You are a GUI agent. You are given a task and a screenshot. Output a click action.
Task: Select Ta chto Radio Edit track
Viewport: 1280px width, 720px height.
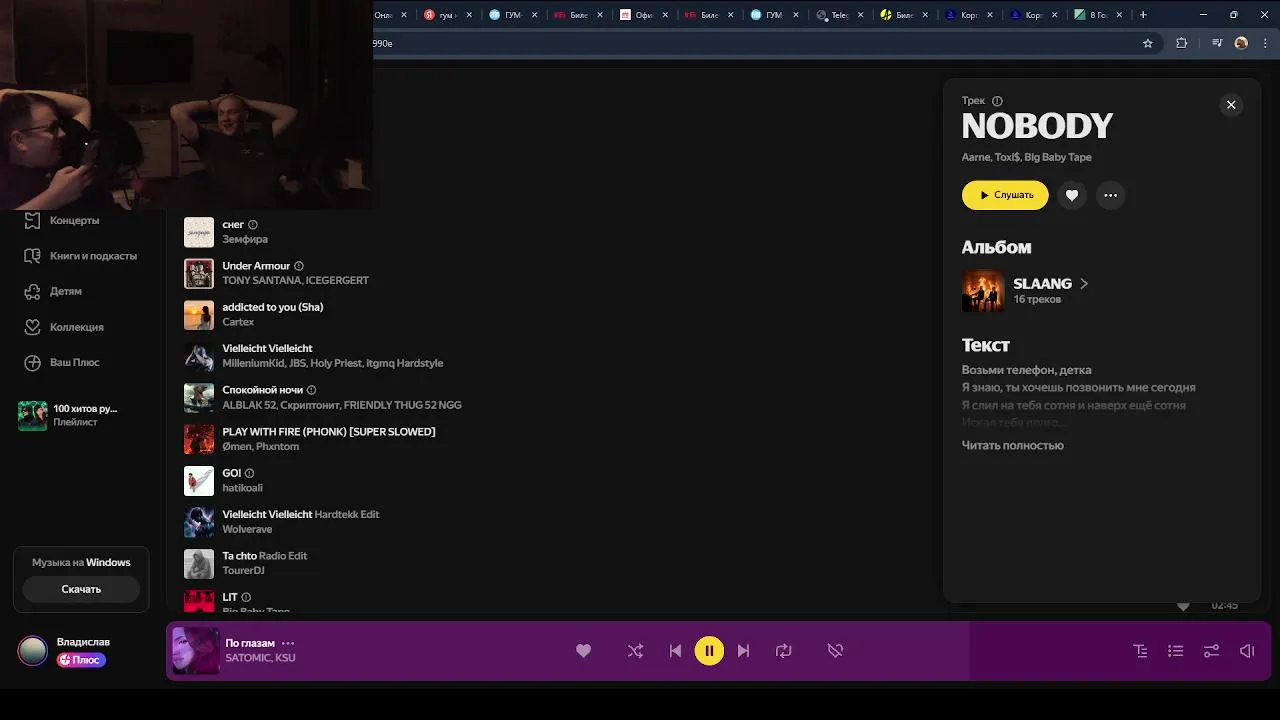pyautogui.click(x=264, y=556)
